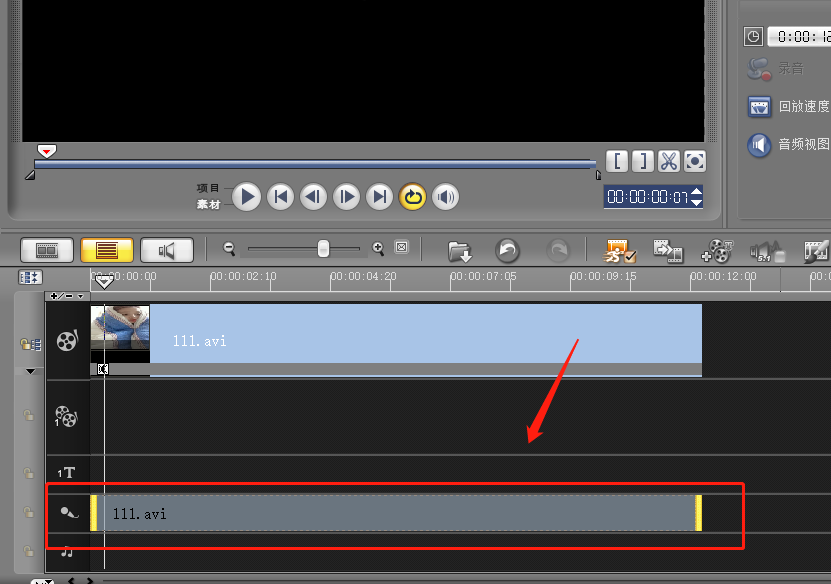The height and width of the screenshot is (584, 831).
Task: Expand the arrow below the video track lock
Action: click(x=31, y=371)
